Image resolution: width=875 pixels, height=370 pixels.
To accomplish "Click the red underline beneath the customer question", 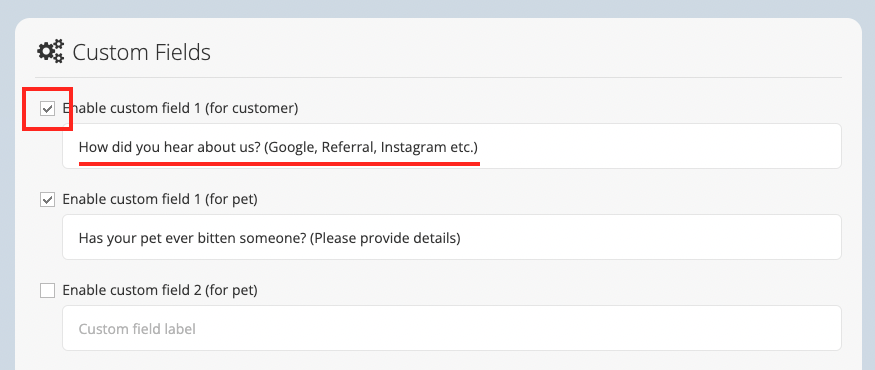I will (x=279, y=164).
